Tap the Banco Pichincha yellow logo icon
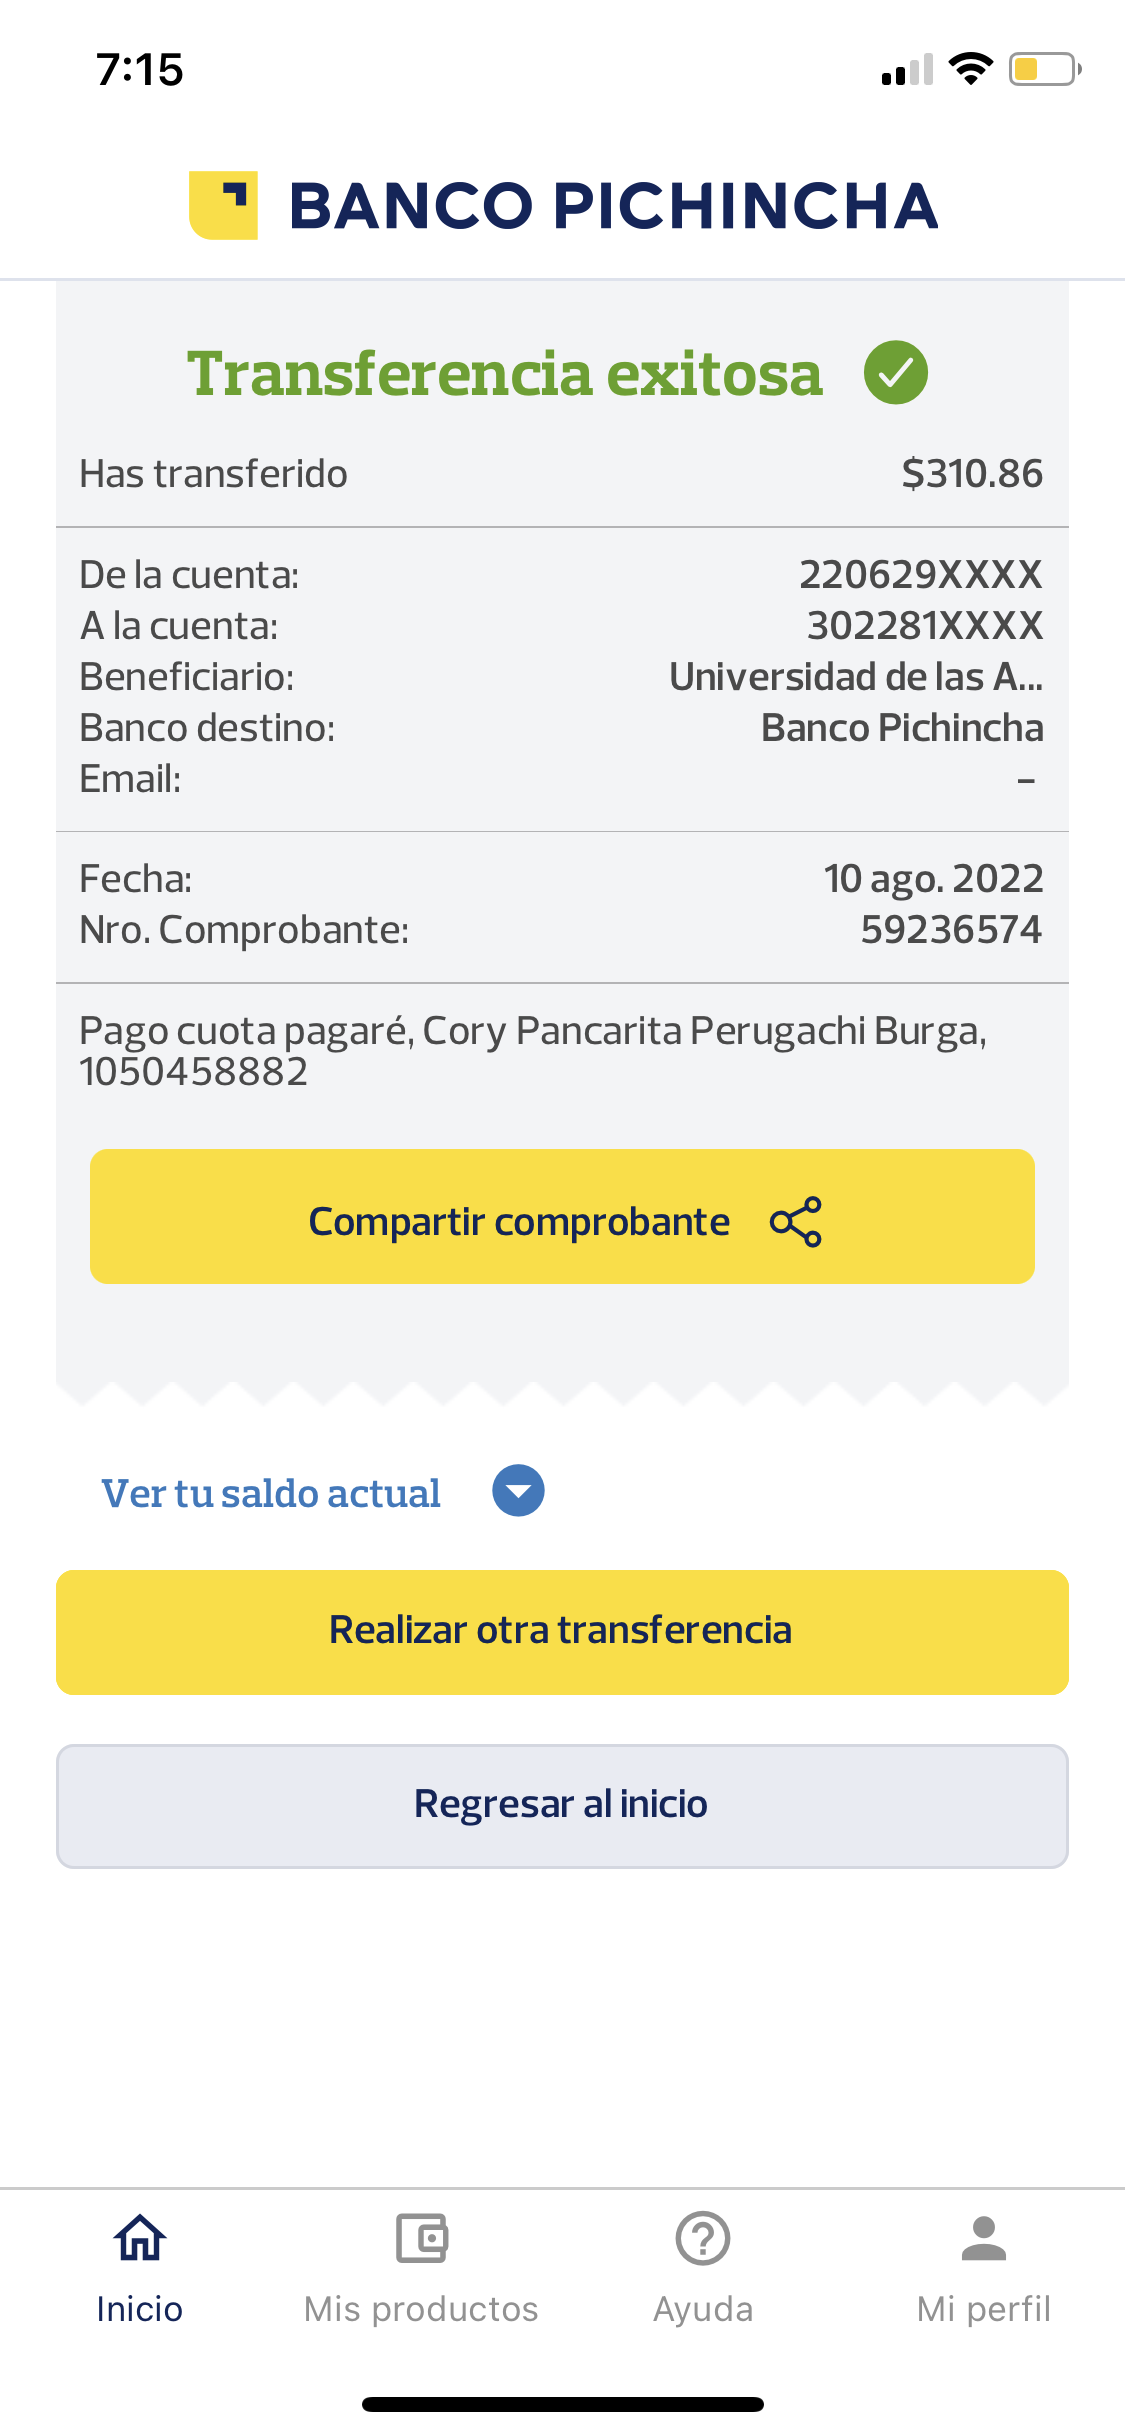This screenshot has height=2436, width=1125. 223,206
